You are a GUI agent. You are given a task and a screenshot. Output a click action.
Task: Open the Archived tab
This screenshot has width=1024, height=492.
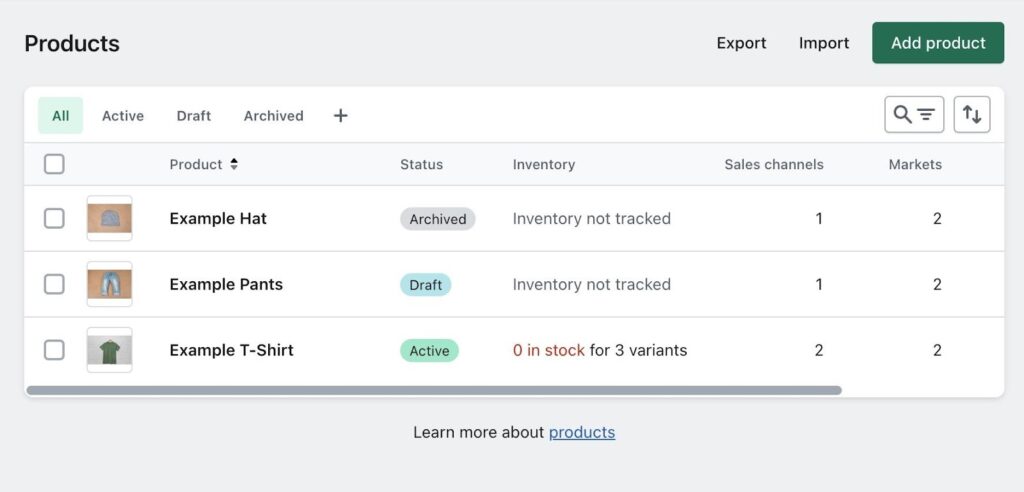tap(273, 116)
